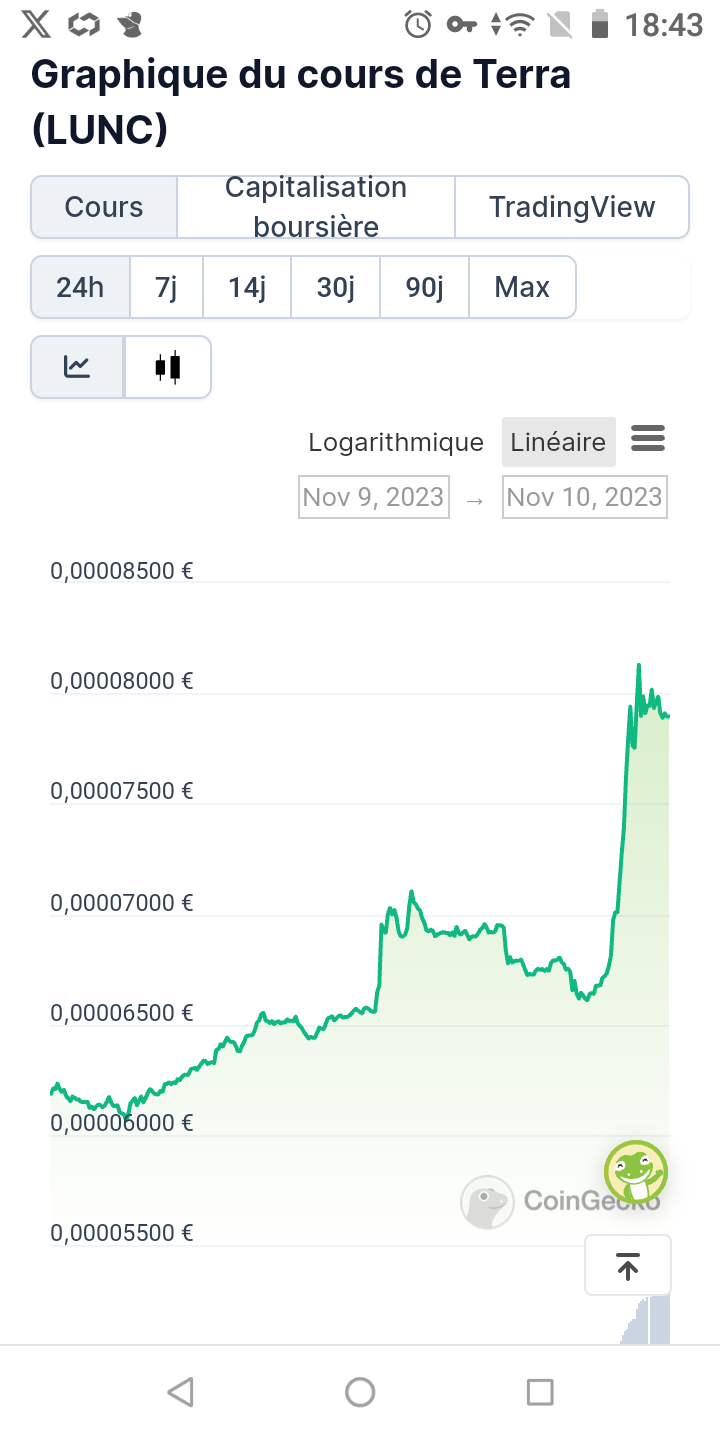Tap the 0,00007000 € axis label

click(122, 903)
